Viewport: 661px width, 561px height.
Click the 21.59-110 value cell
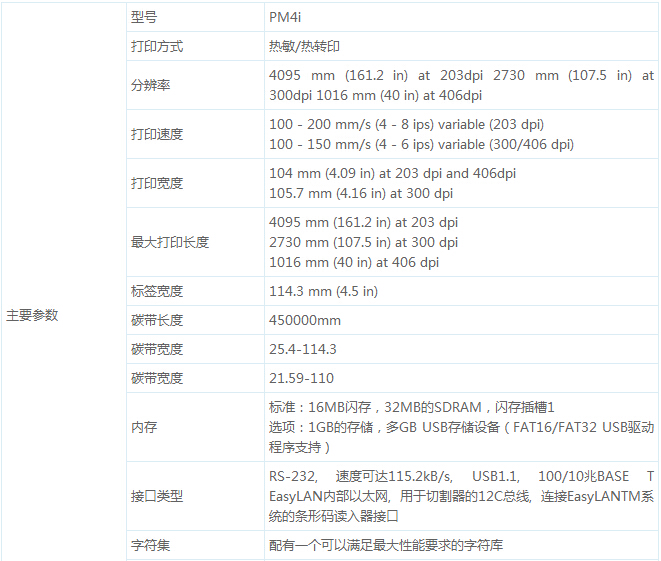(x=301, y=378)
